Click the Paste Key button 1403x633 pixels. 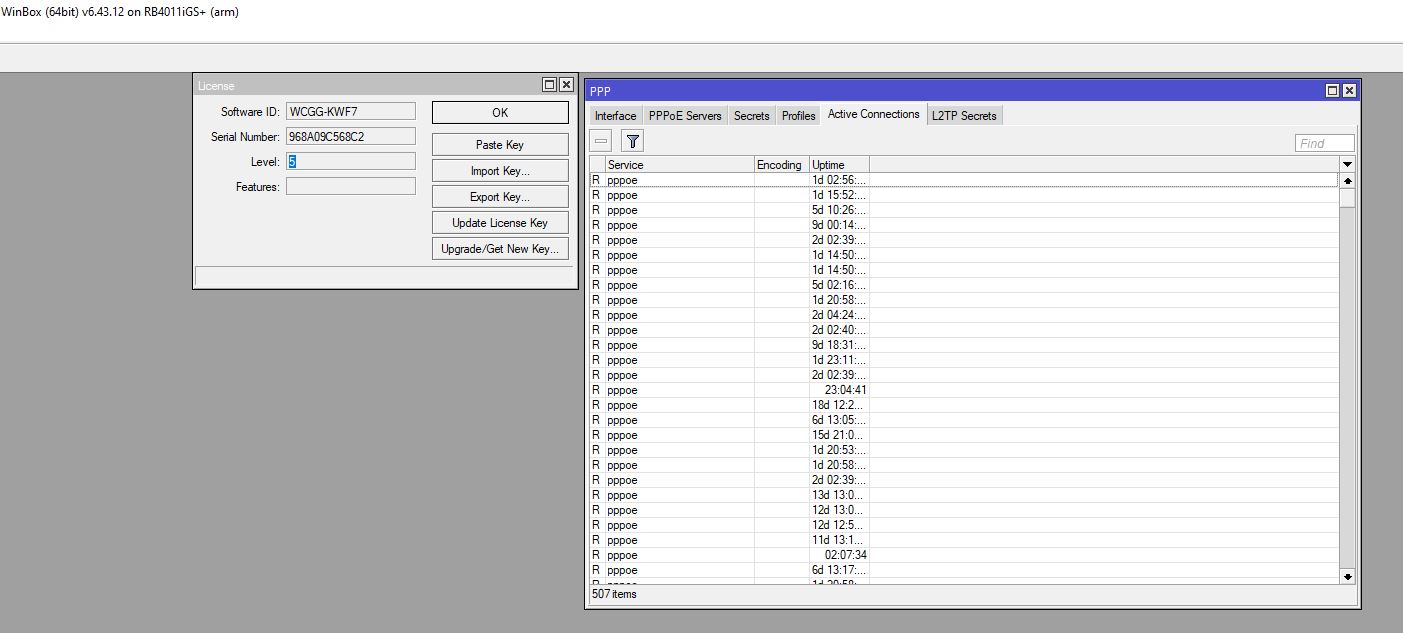coord(500,145)
